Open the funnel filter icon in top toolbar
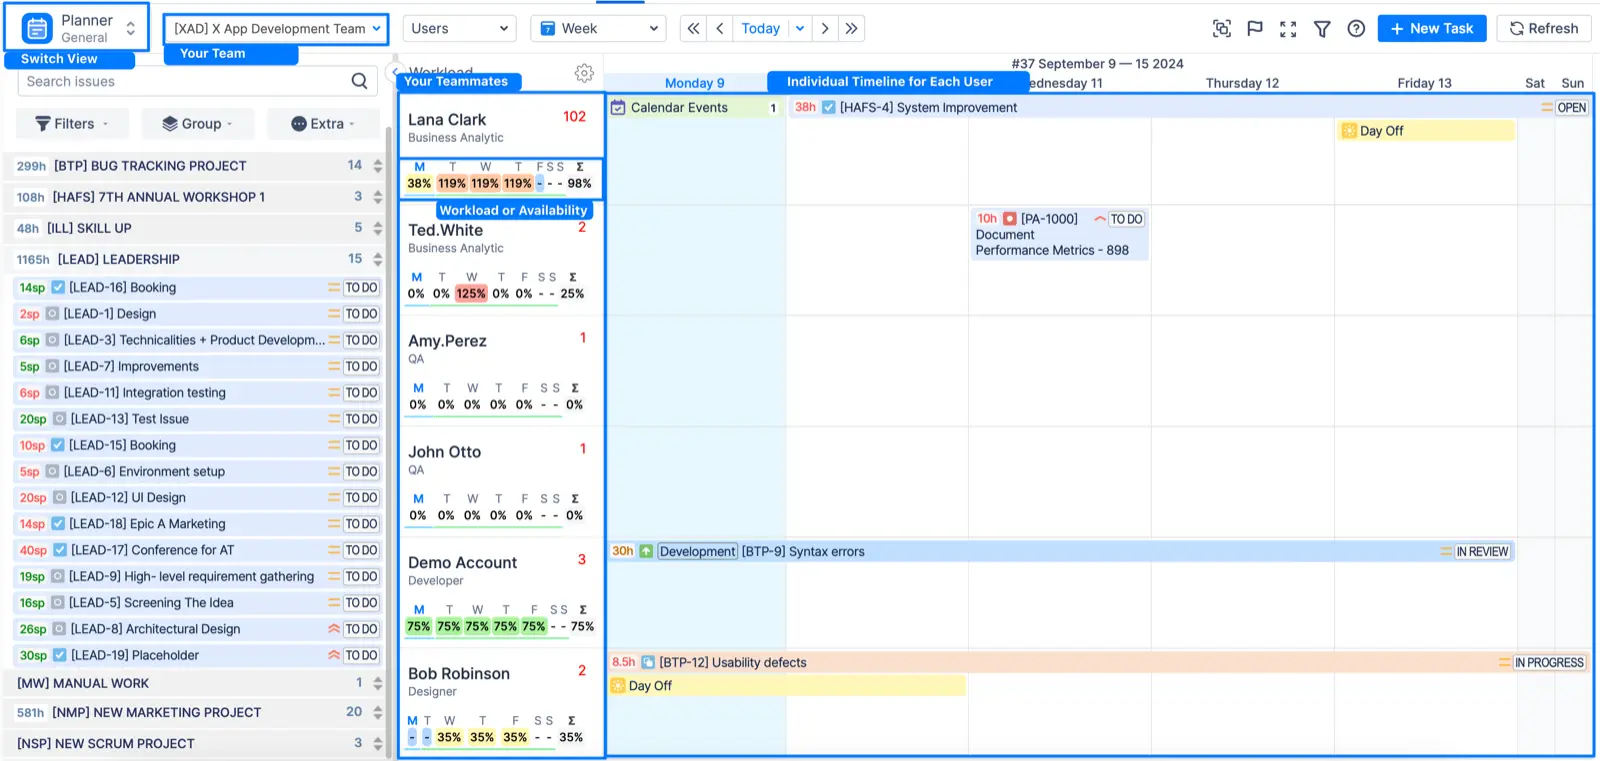This screenshot has width=1600, height=761. (x=1322, y=29)
